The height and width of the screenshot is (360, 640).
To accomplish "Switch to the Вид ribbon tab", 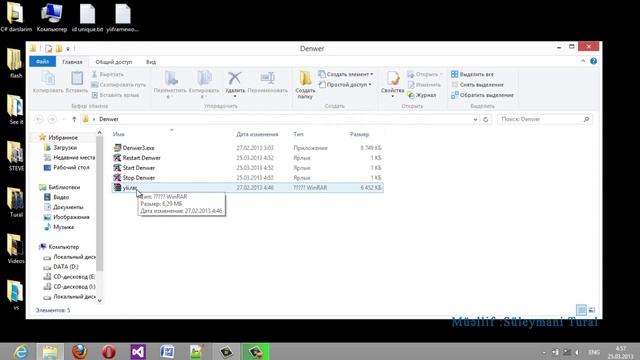I will tap(151, 62).
